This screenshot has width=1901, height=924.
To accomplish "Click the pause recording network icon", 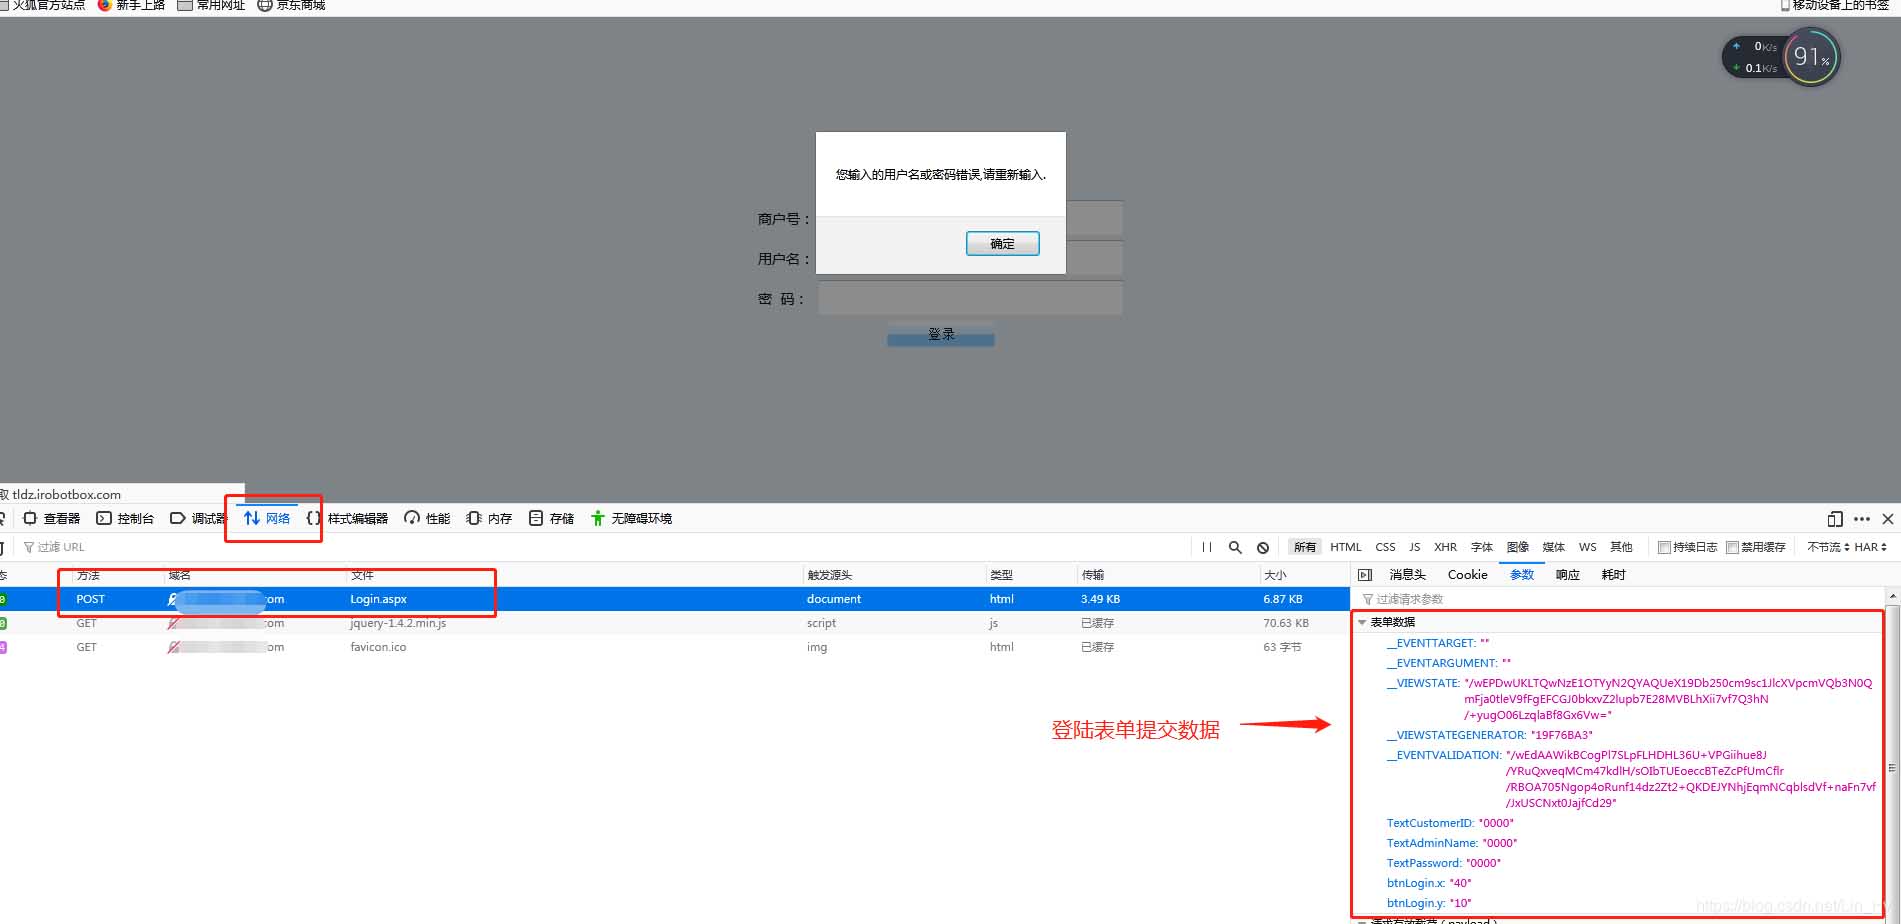I will (x=1207, y=547).
